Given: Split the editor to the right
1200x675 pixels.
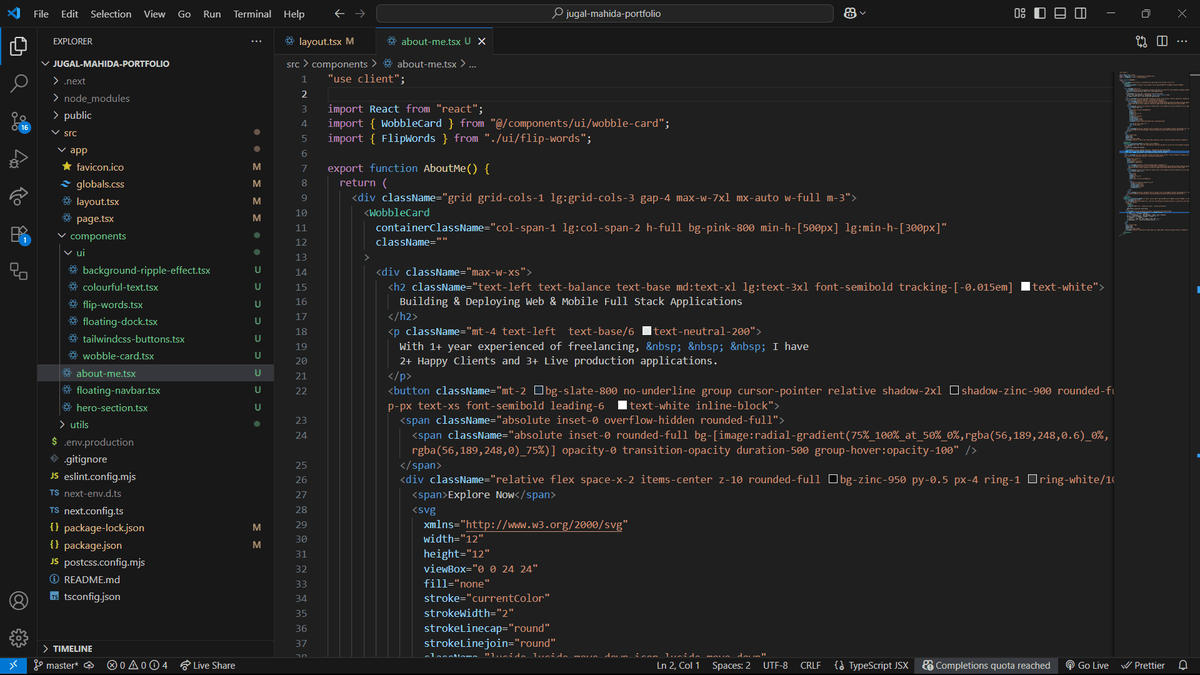Looking at the screenshot, I should pyautogui.click(x=1162, y=41).
